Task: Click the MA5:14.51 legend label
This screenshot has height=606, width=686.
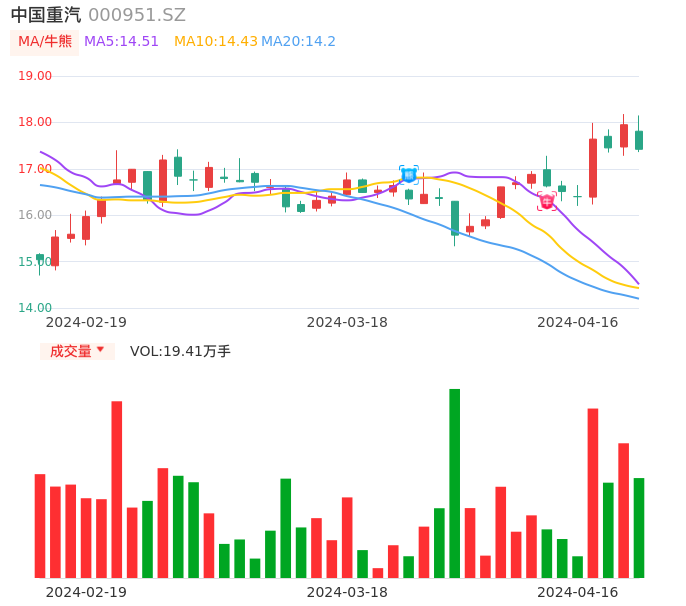Action: [x=121, y=42]
